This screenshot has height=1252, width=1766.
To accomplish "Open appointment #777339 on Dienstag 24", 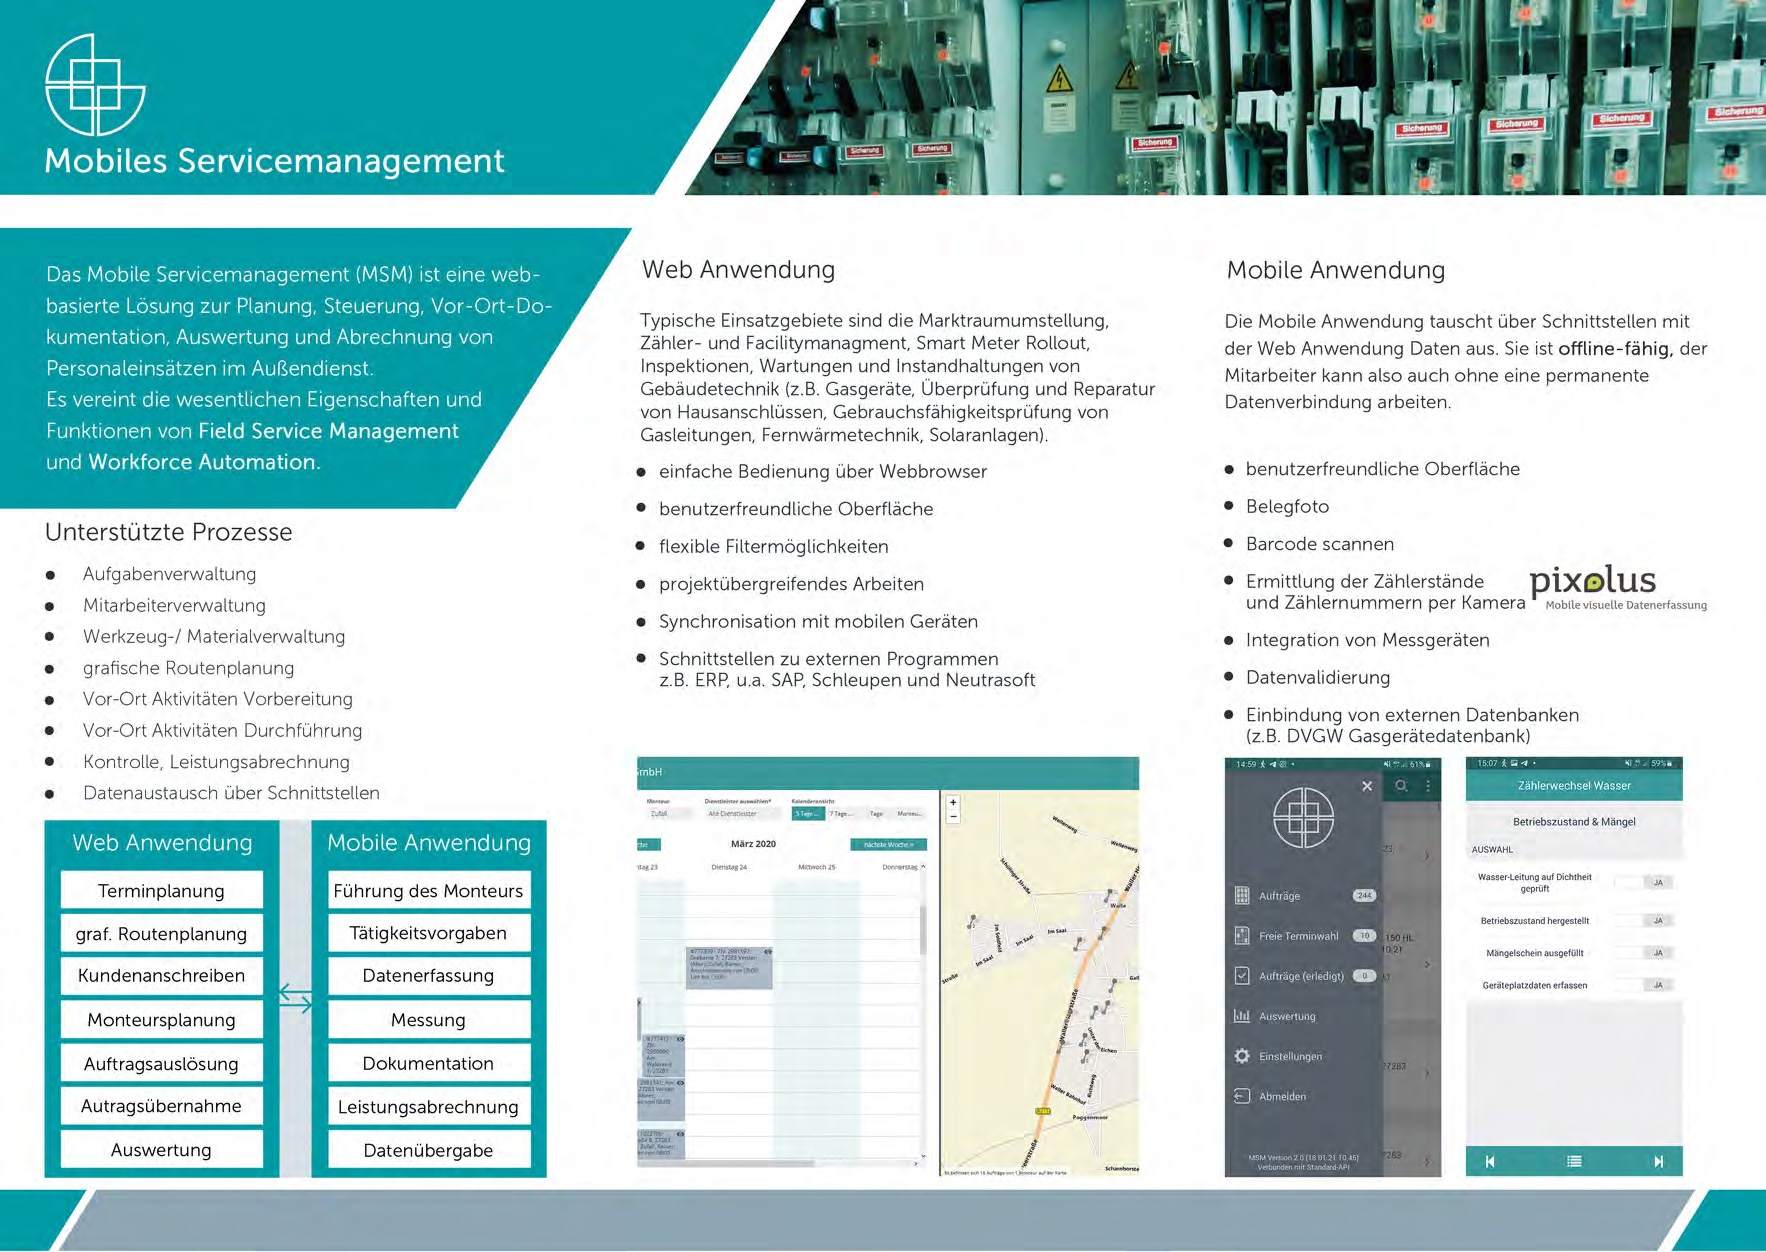I will 730,968.
